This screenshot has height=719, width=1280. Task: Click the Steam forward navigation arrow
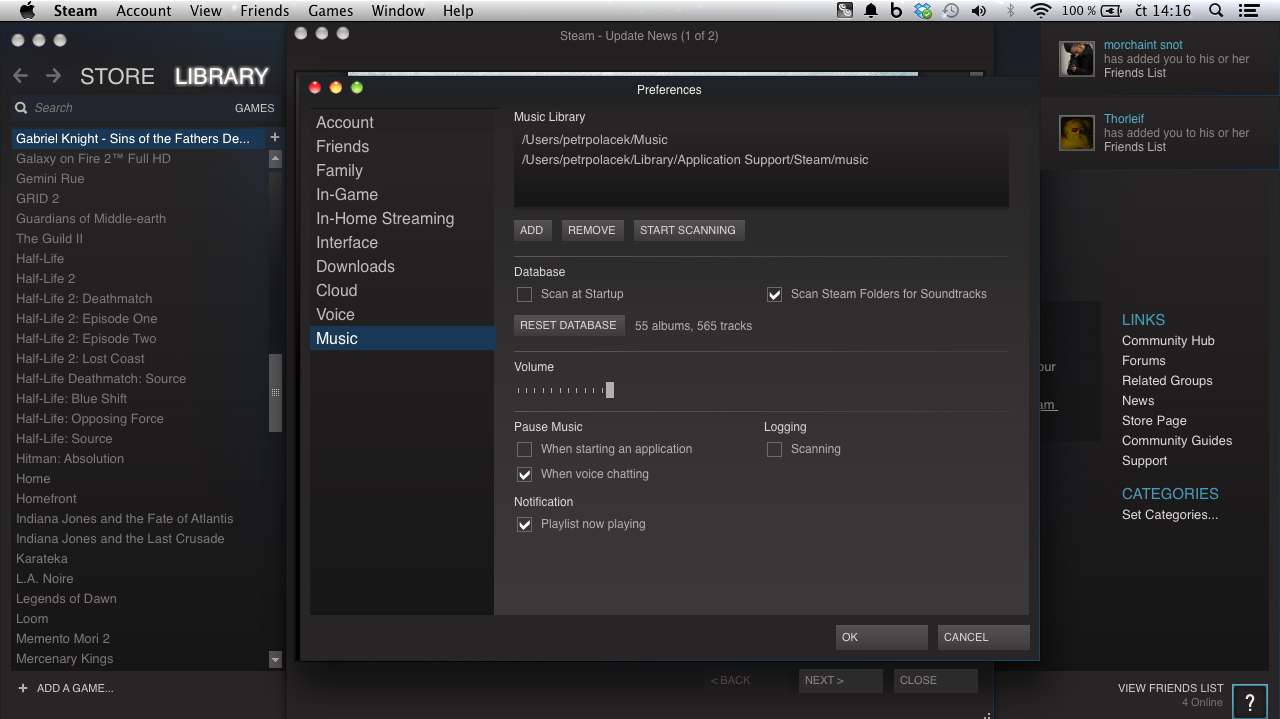[x=54, y=76]
